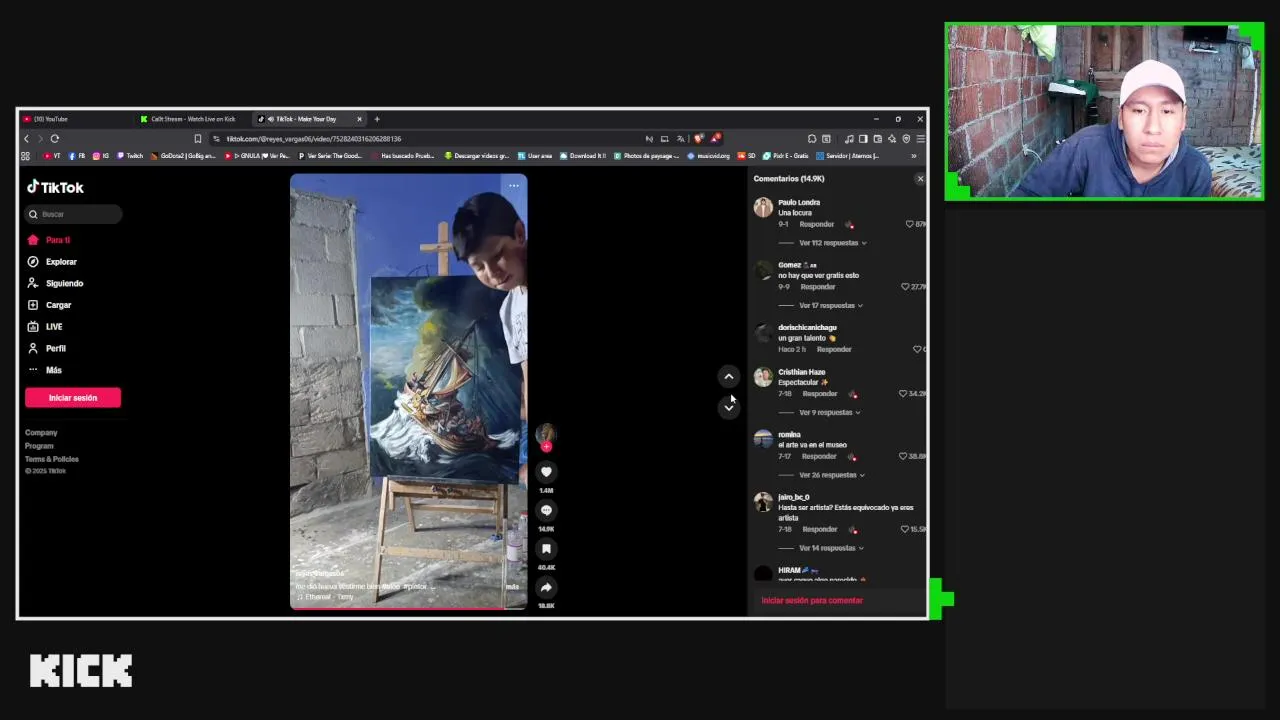Open Descargar videos bookmark

click(477, 156)
